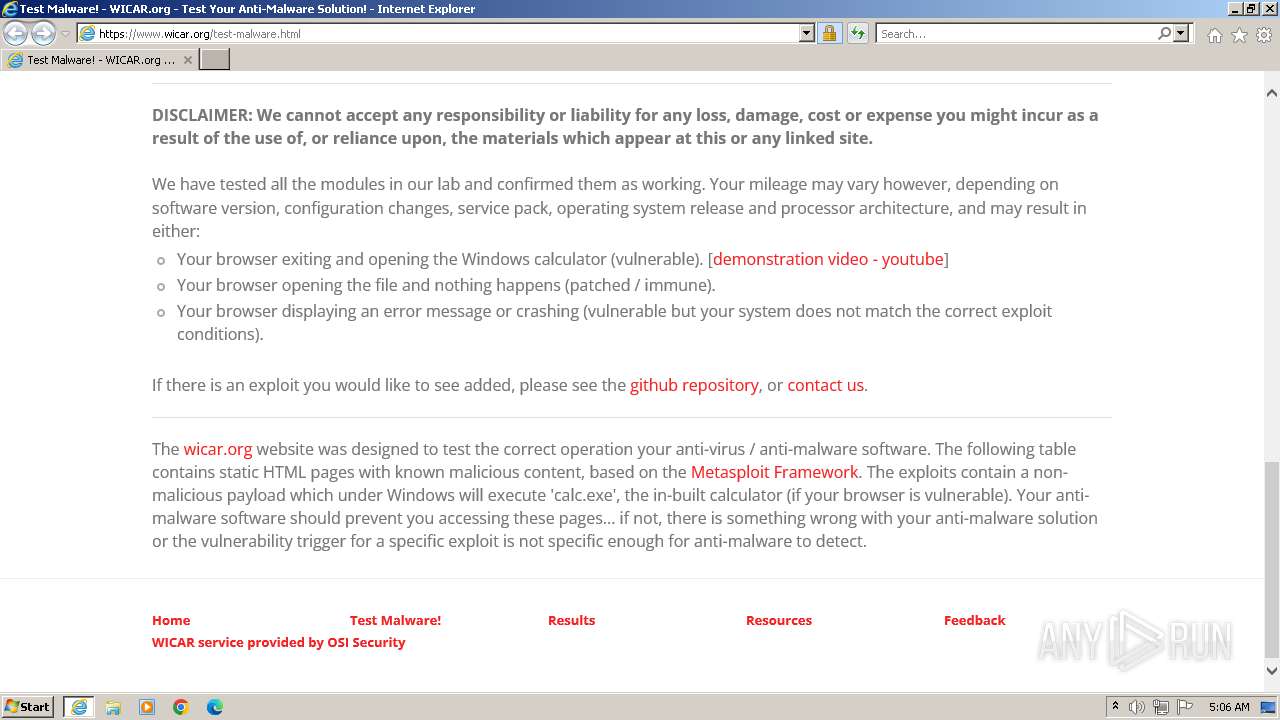Refresh the page with the refresh icon
This screenshot has width=1280, height=720.
pyautogui.click(x=857, y=33)
